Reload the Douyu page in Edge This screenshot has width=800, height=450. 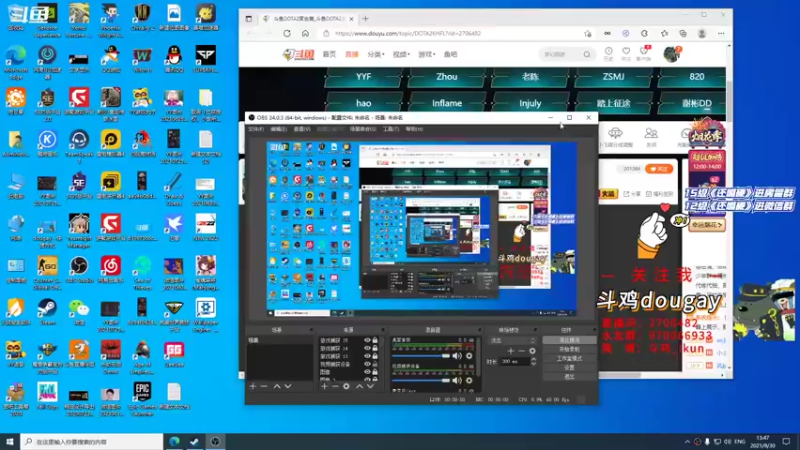pos(287,34)
